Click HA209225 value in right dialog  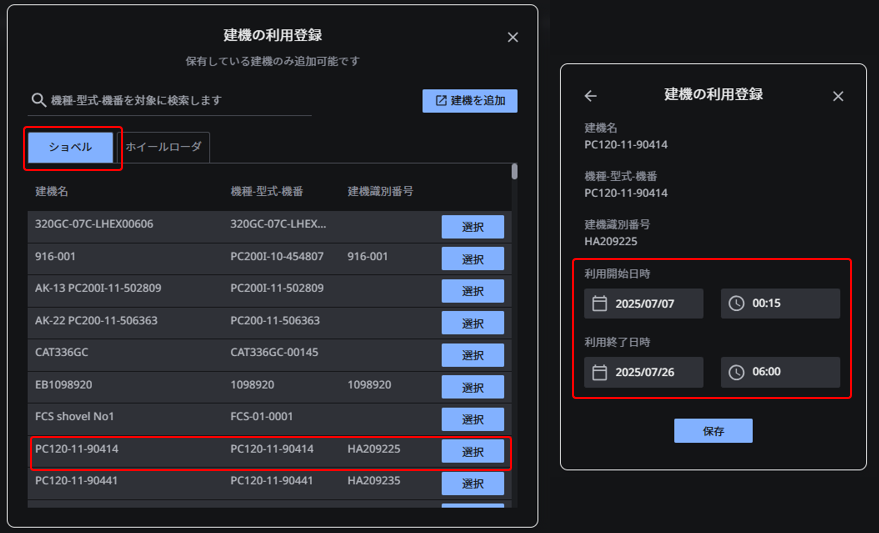coord(610,242)
